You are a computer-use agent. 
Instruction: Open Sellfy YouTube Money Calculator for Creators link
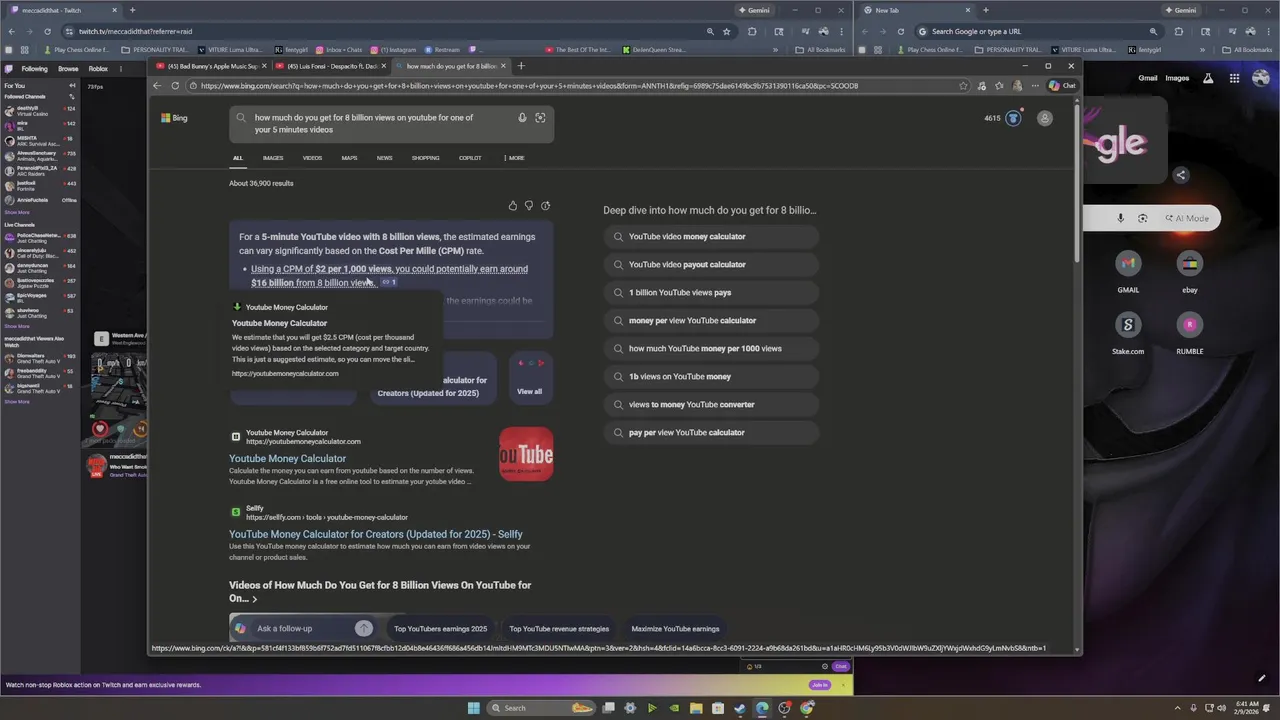pyautogui.click(x=376, y=534)
